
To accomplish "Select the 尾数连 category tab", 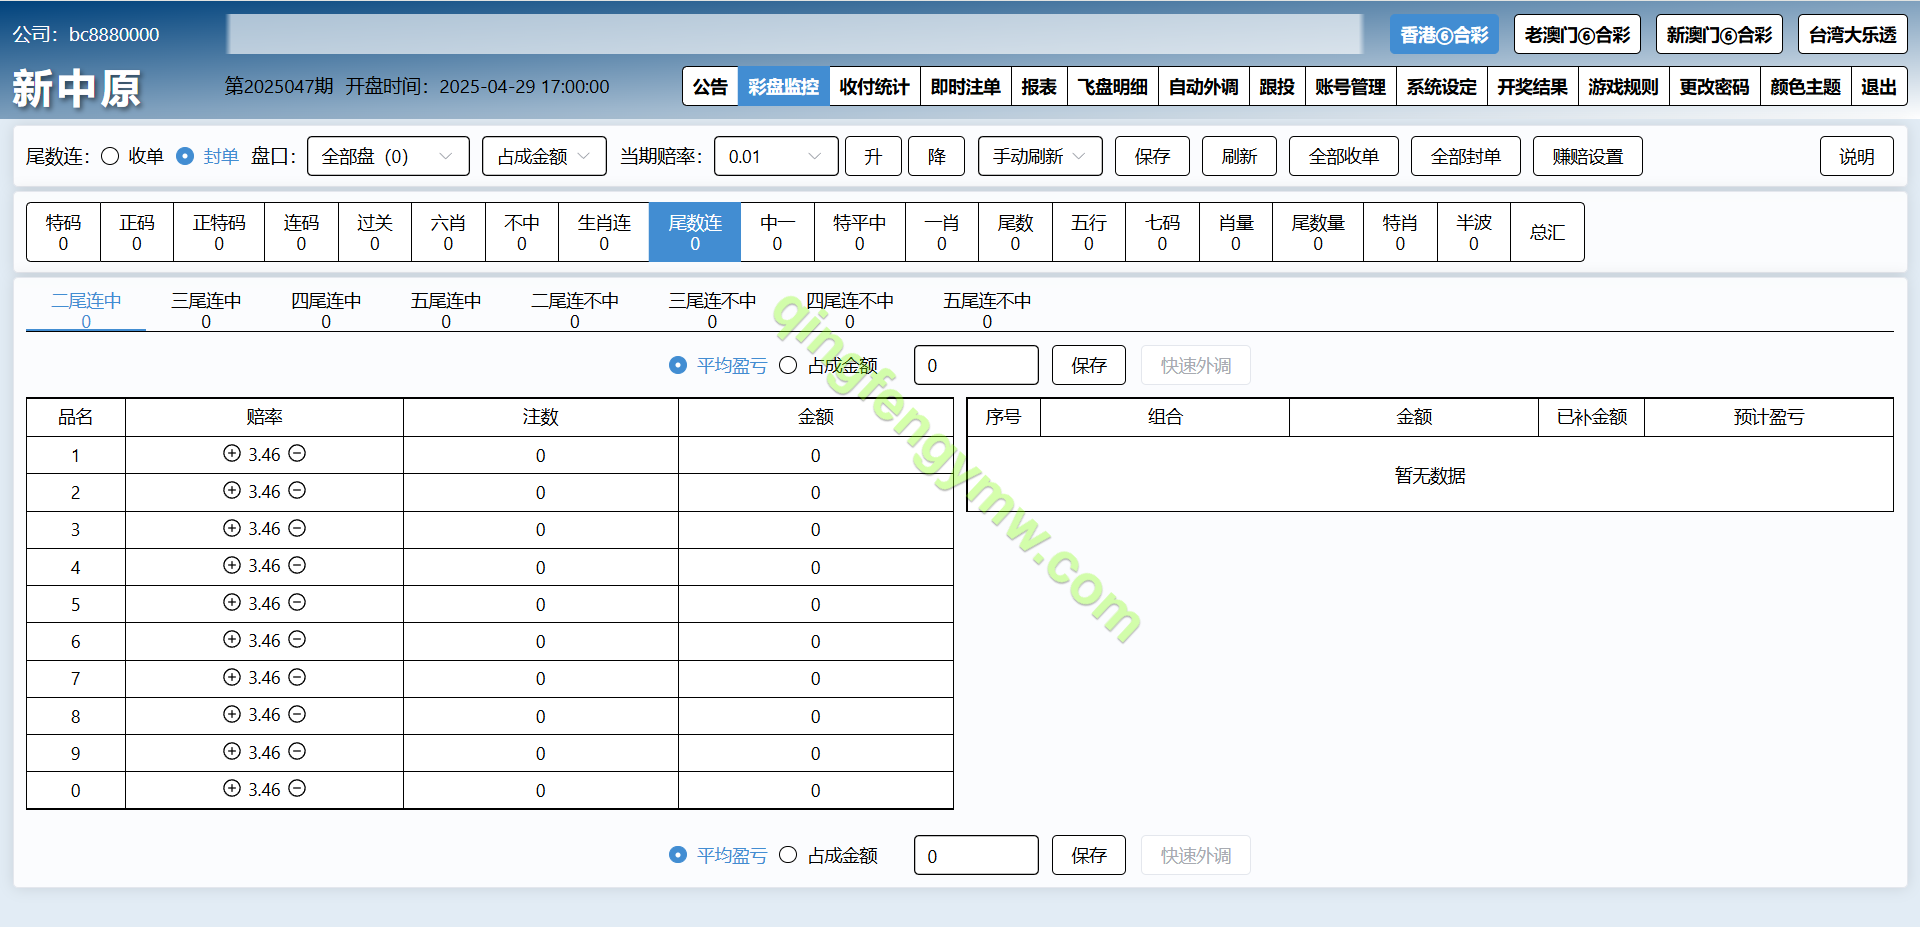I will [x=695, y=232].
